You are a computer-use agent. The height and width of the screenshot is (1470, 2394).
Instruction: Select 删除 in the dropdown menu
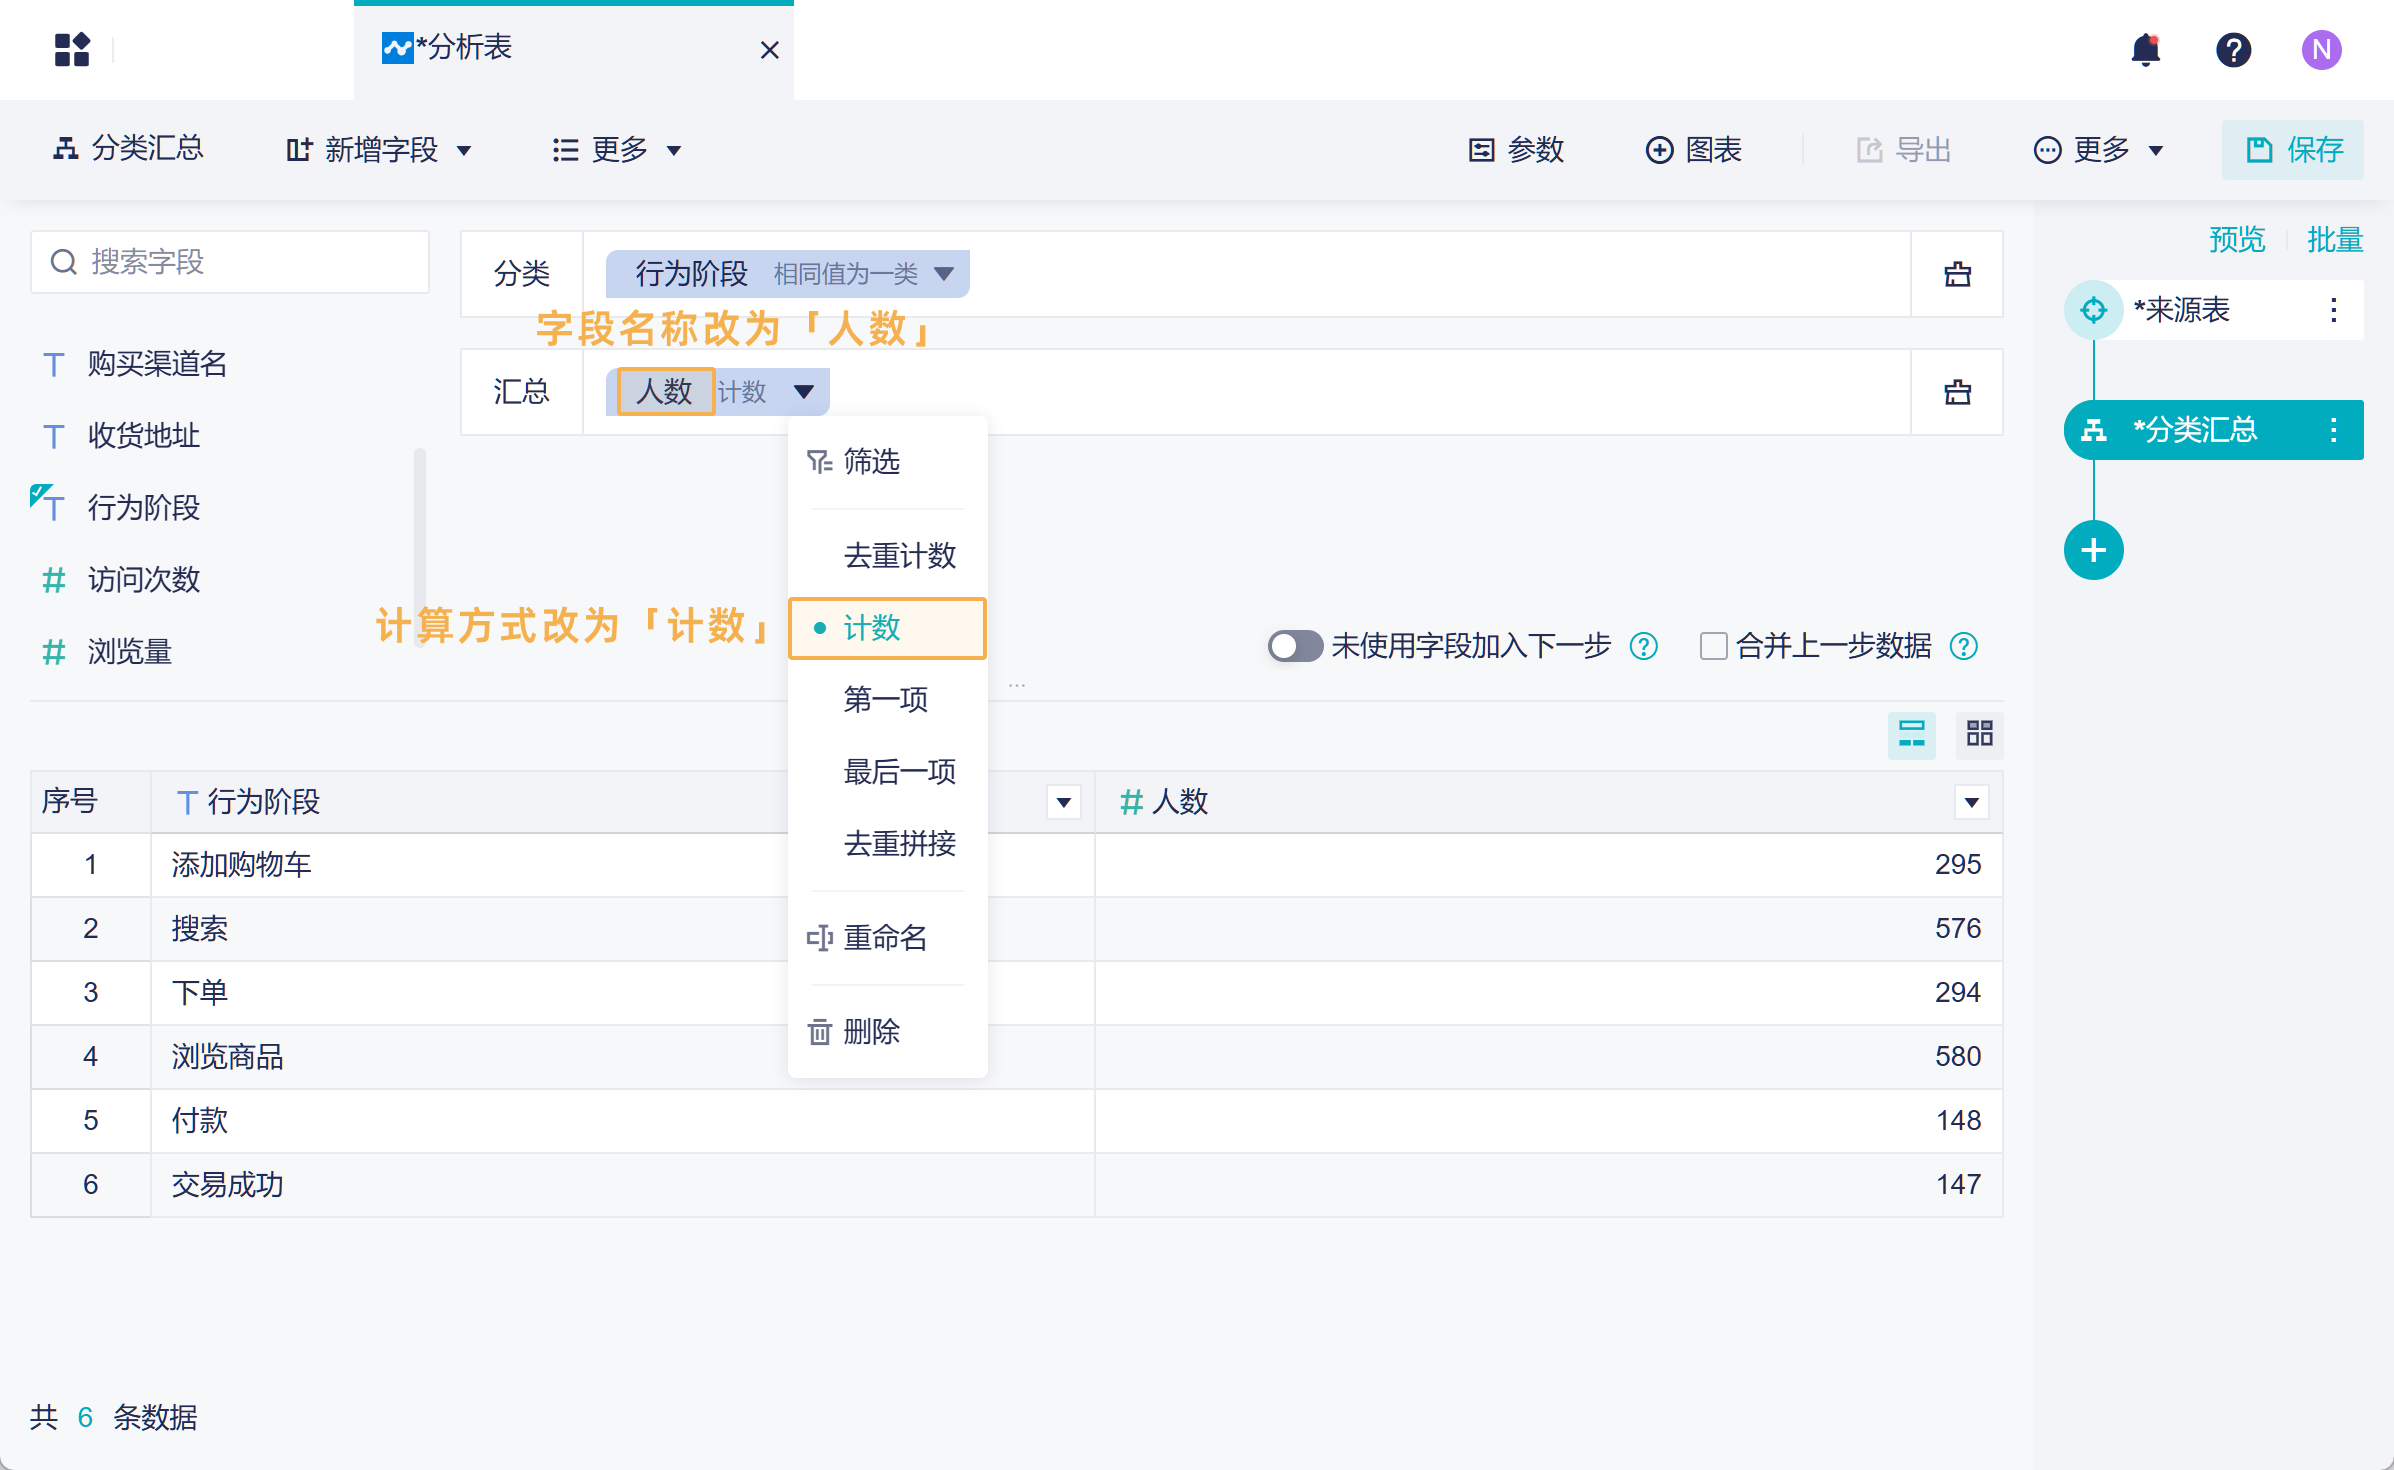click(870, 1032)
